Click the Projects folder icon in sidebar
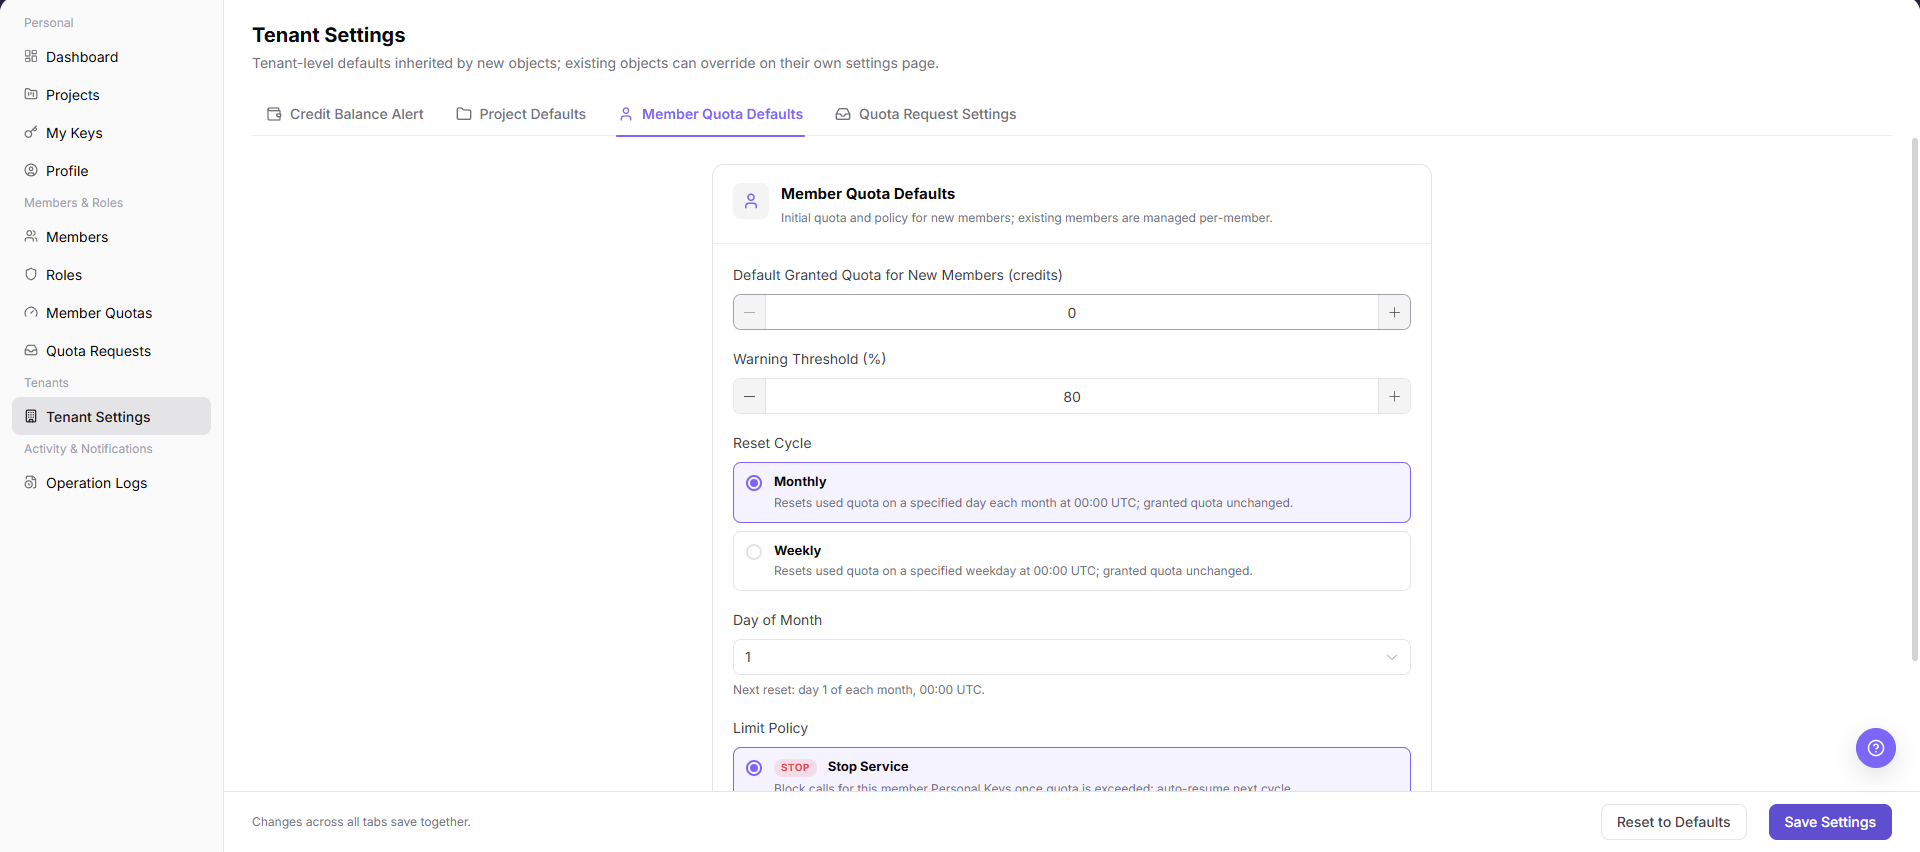Image resolution: width=1920 pixels, height=852 pixels. (31, 94)
